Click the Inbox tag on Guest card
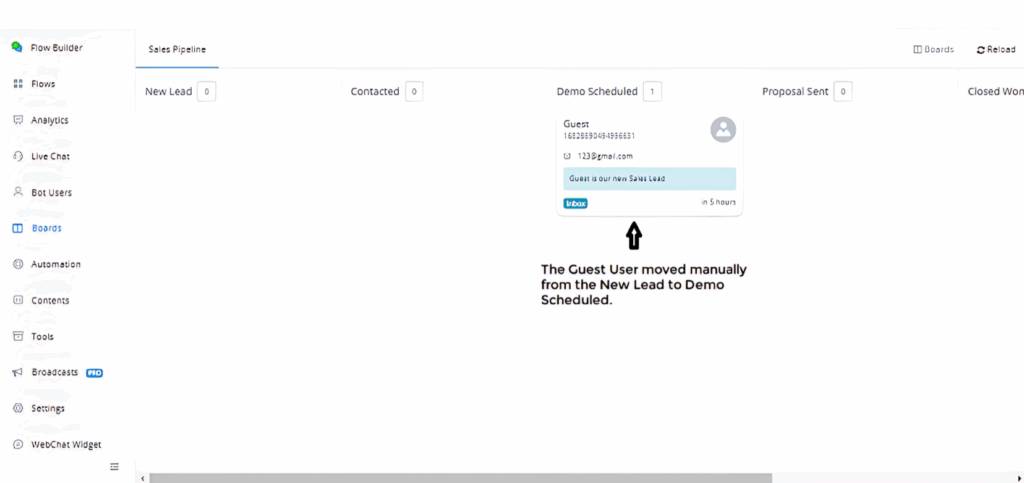The height and width of the screenshot is (483, 1024). coord(575,203)
